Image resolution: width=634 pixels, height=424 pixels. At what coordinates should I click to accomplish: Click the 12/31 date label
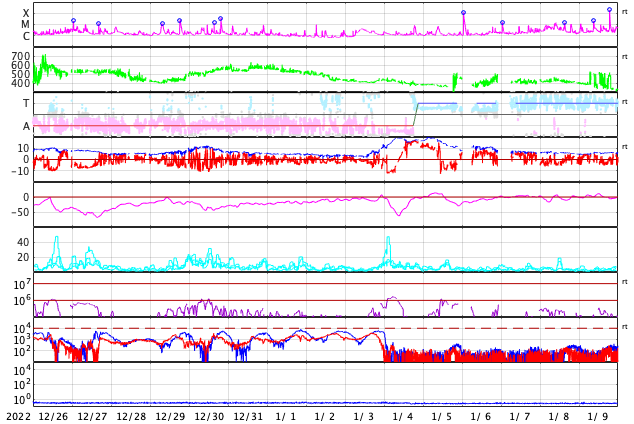coord(248,417)
